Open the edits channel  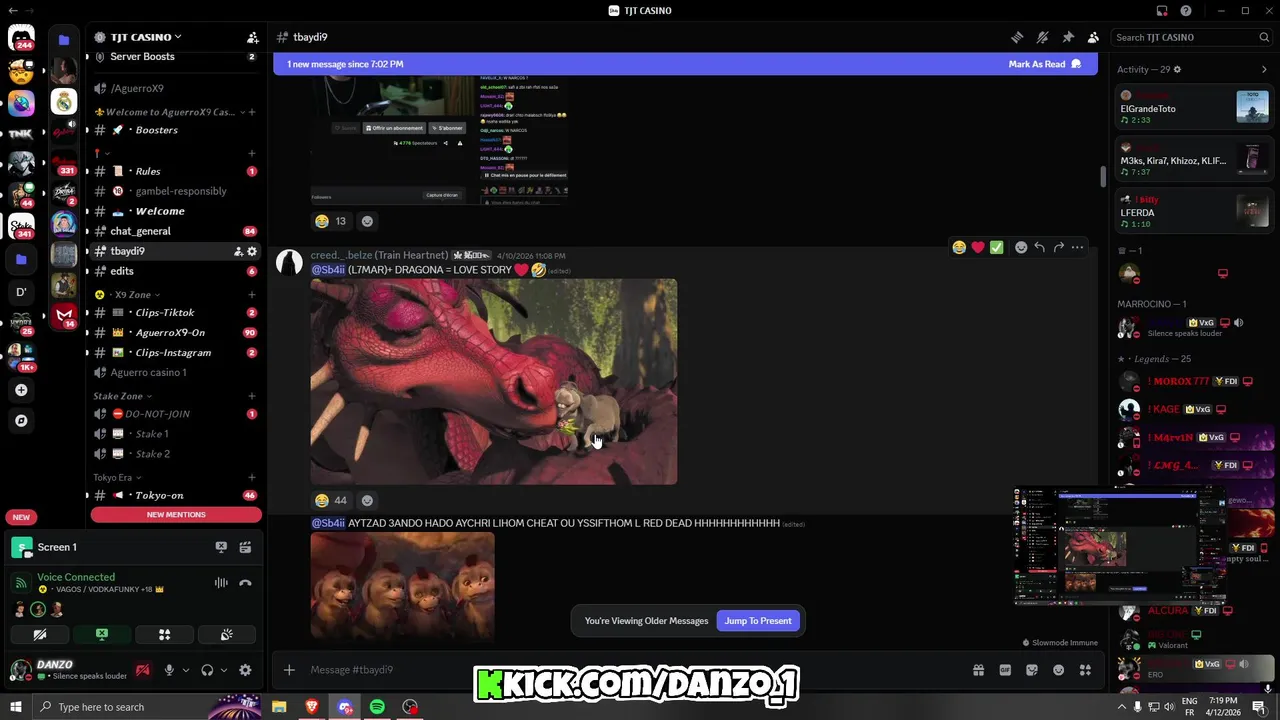pyautogui.click(x=175, y=271)
